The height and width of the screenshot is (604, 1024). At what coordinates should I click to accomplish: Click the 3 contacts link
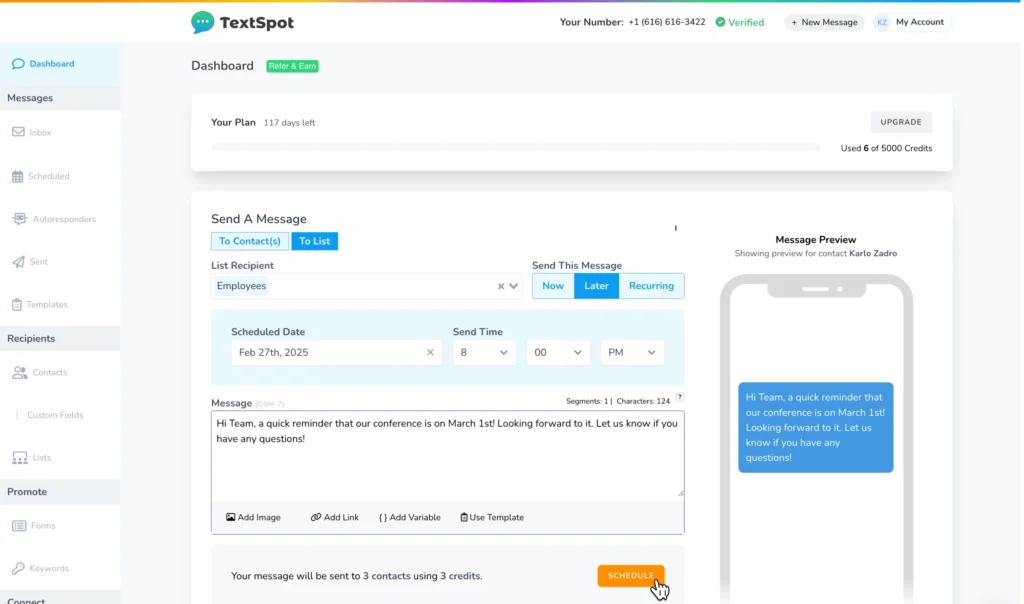[387, 576]
